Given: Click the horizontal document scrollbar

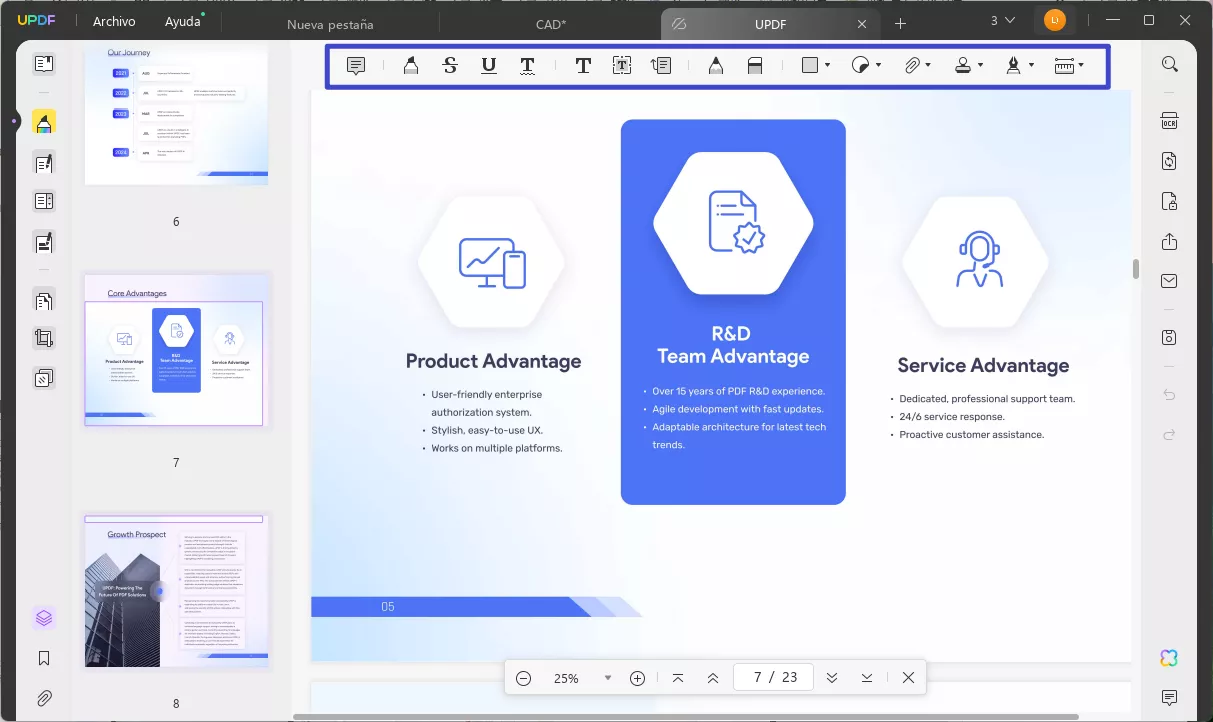Looking at the screenshot, I should [685, 716].
